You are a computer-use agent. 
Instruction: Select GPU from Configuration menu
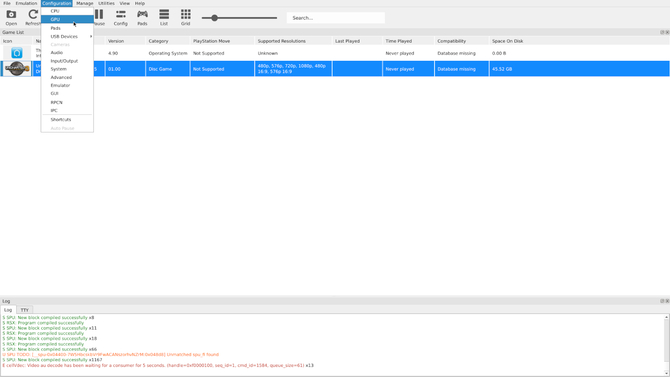point(67,19)
